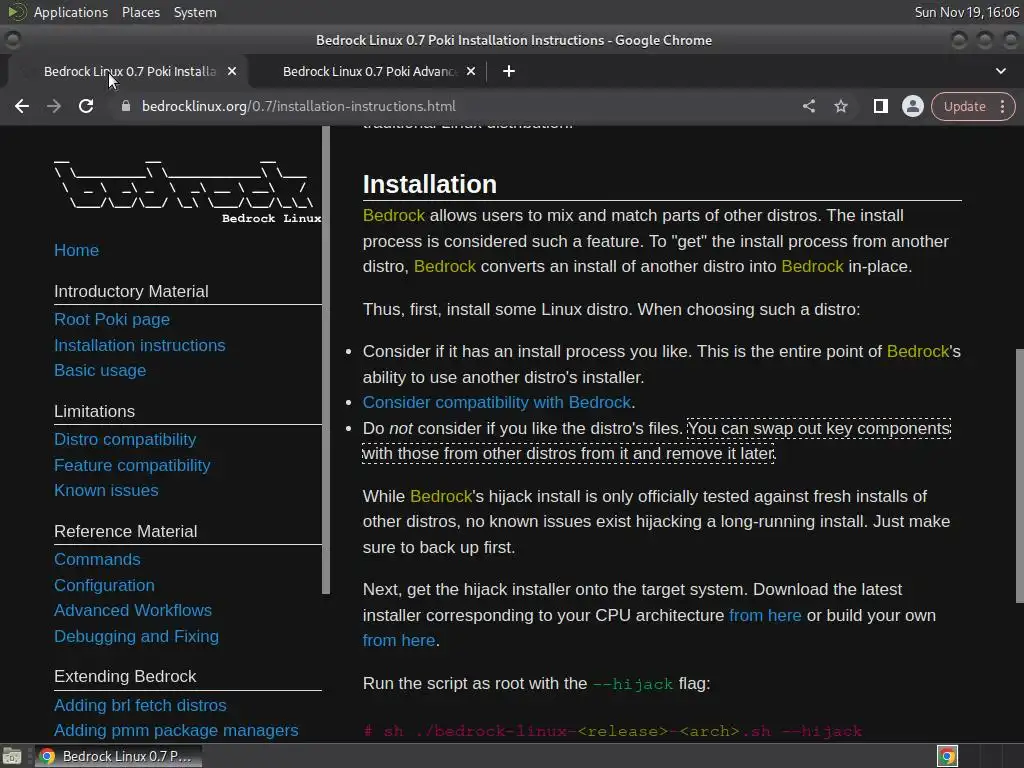
Task: Open the Chrome profile avatar
Action: point(912,106)
